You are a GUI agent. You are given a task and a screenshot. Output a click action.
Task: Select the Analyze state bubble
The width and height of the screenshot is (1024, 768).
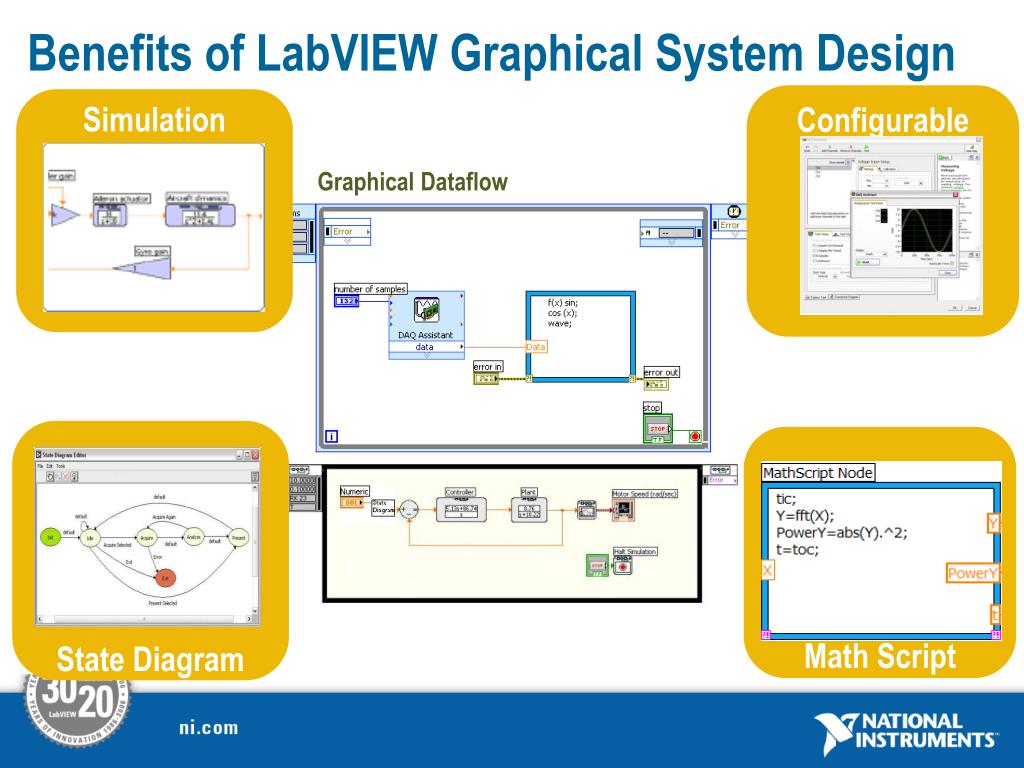pyautogui.click(x=194, y=537)
